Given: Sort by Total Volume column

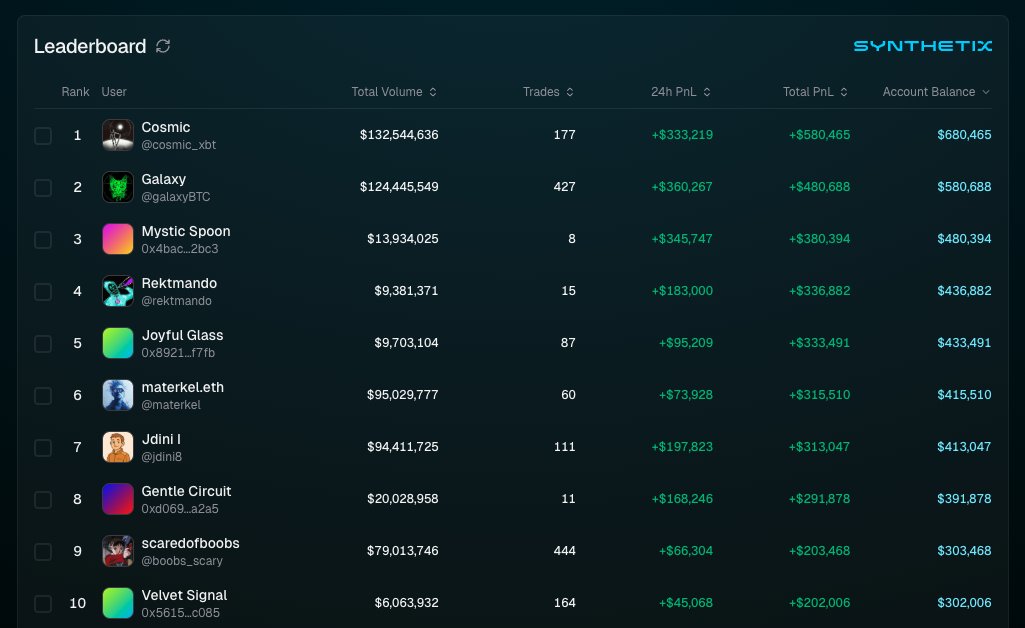Looking at the screenshot, I should coord(394,92).
